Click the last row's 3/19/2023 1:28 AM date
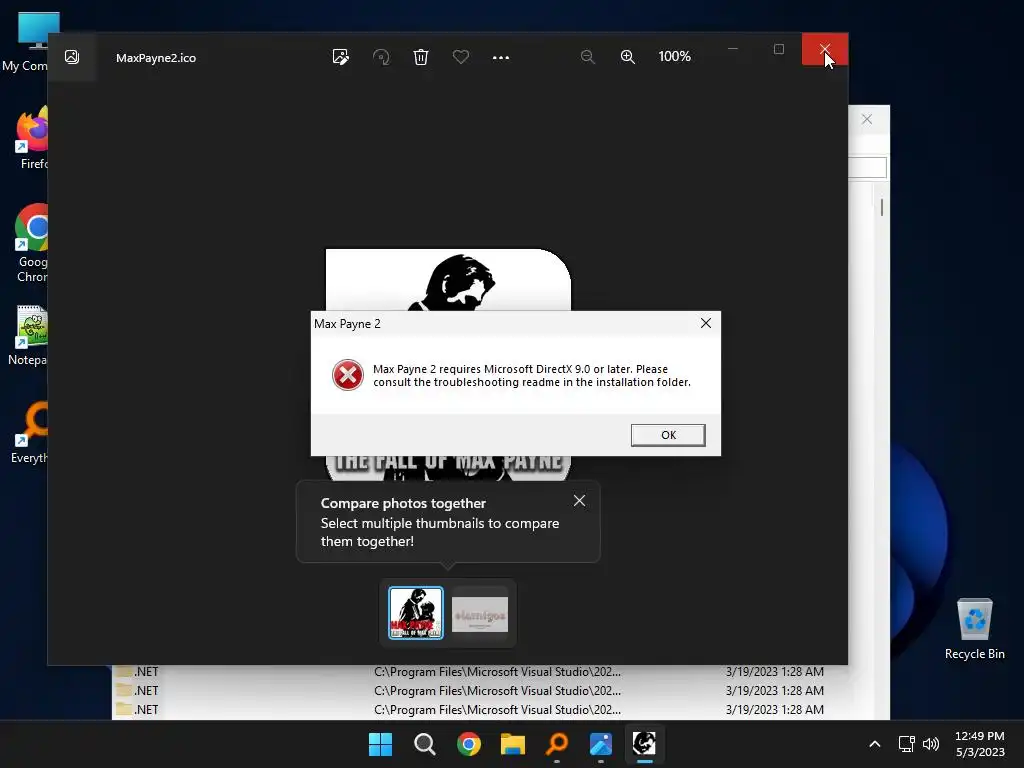 (x=775, y=709)
